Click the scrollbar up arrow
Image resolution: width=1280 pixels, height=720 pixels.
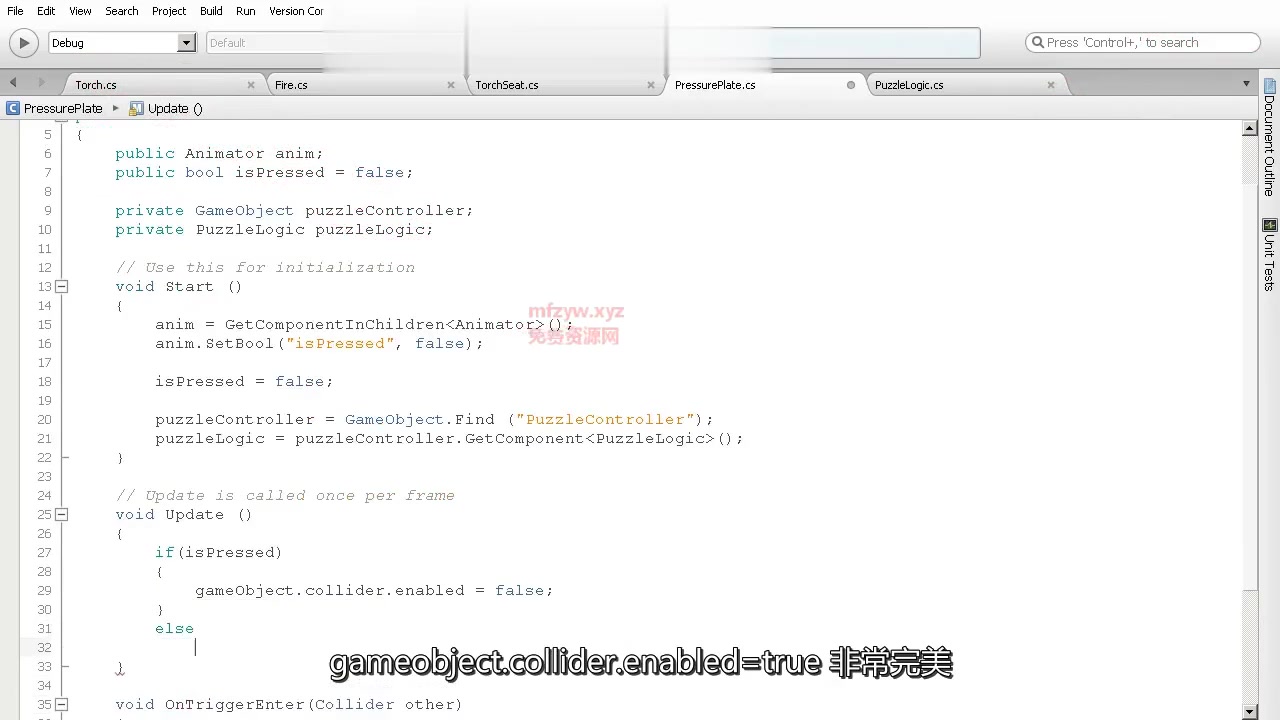(1249, 128)
